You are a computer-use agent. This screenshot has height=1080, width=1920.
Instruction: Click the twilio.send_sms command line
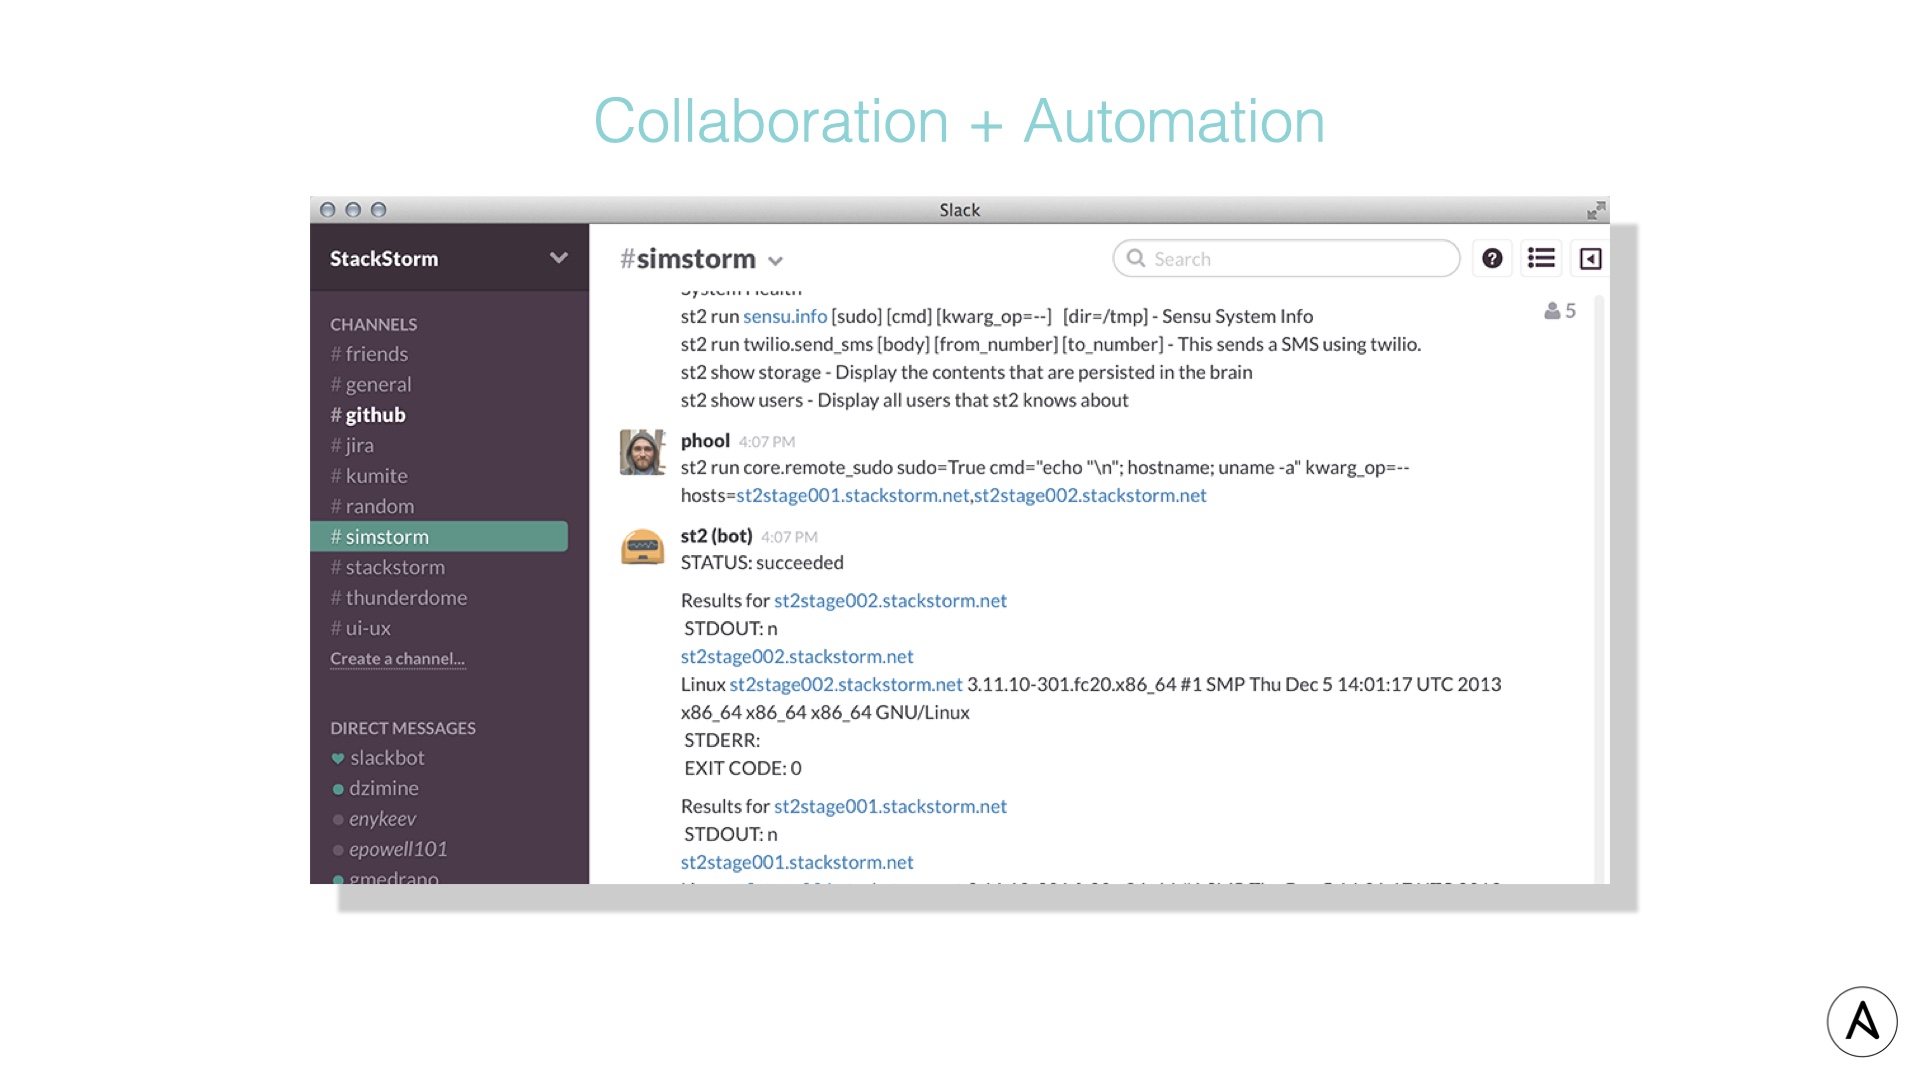pyautogui.click(x=1050, y=344)
